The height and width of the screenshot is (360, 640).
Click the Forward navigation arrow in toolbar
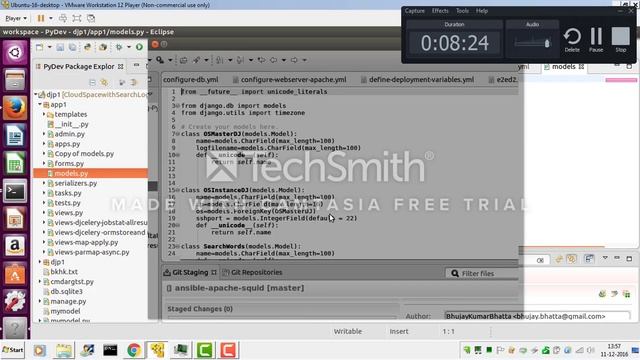coord(294,60)
